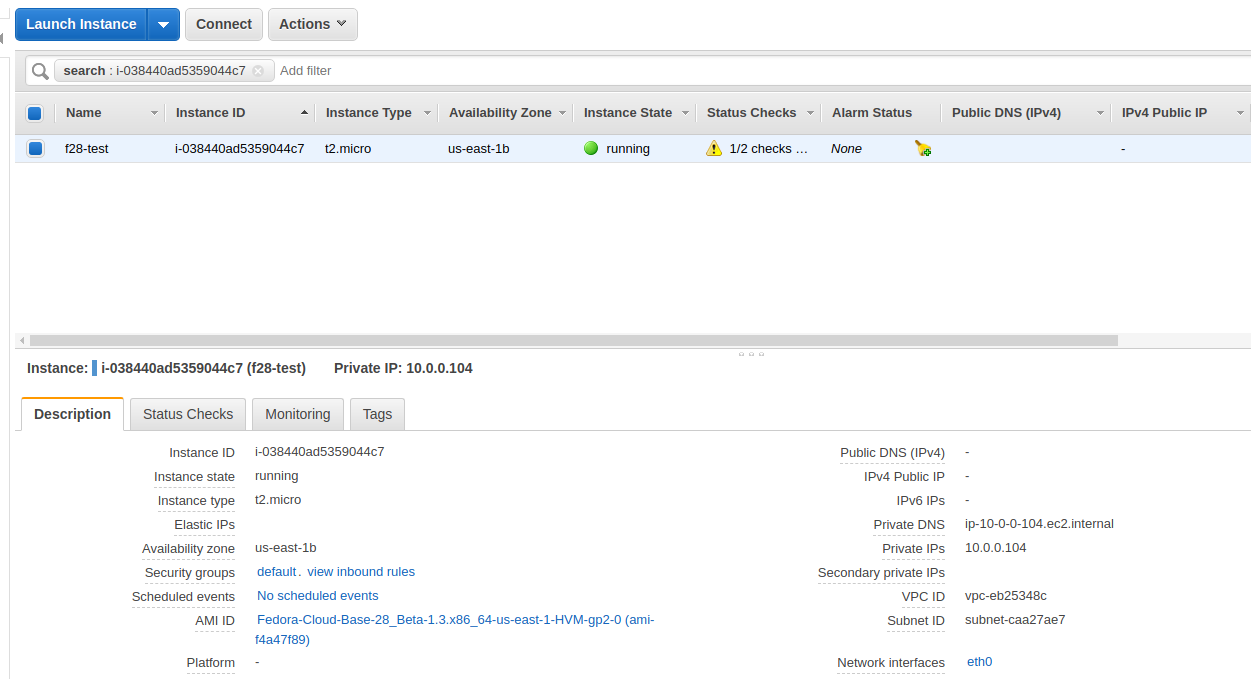Open the Public DNS (IPv4) column arrow

(1100, 113)
